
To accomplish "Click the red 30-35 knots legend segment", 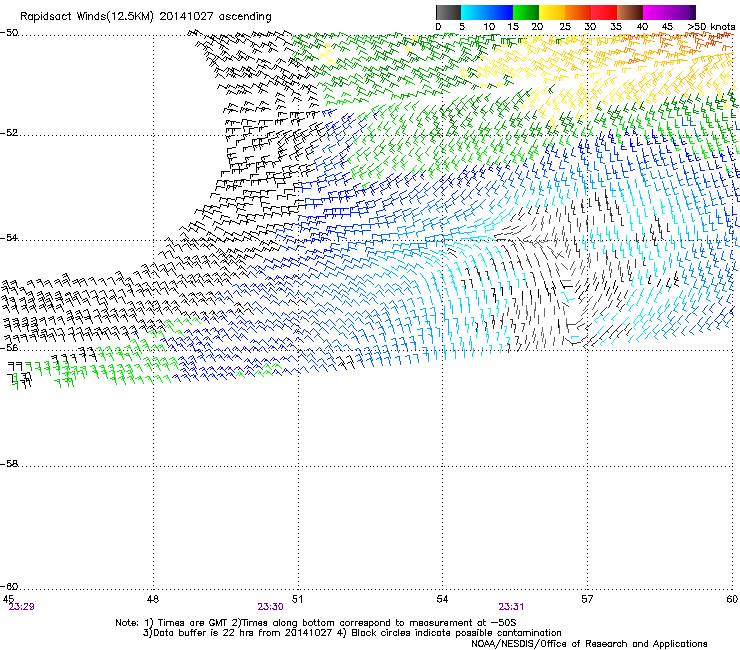I will 604,12.
